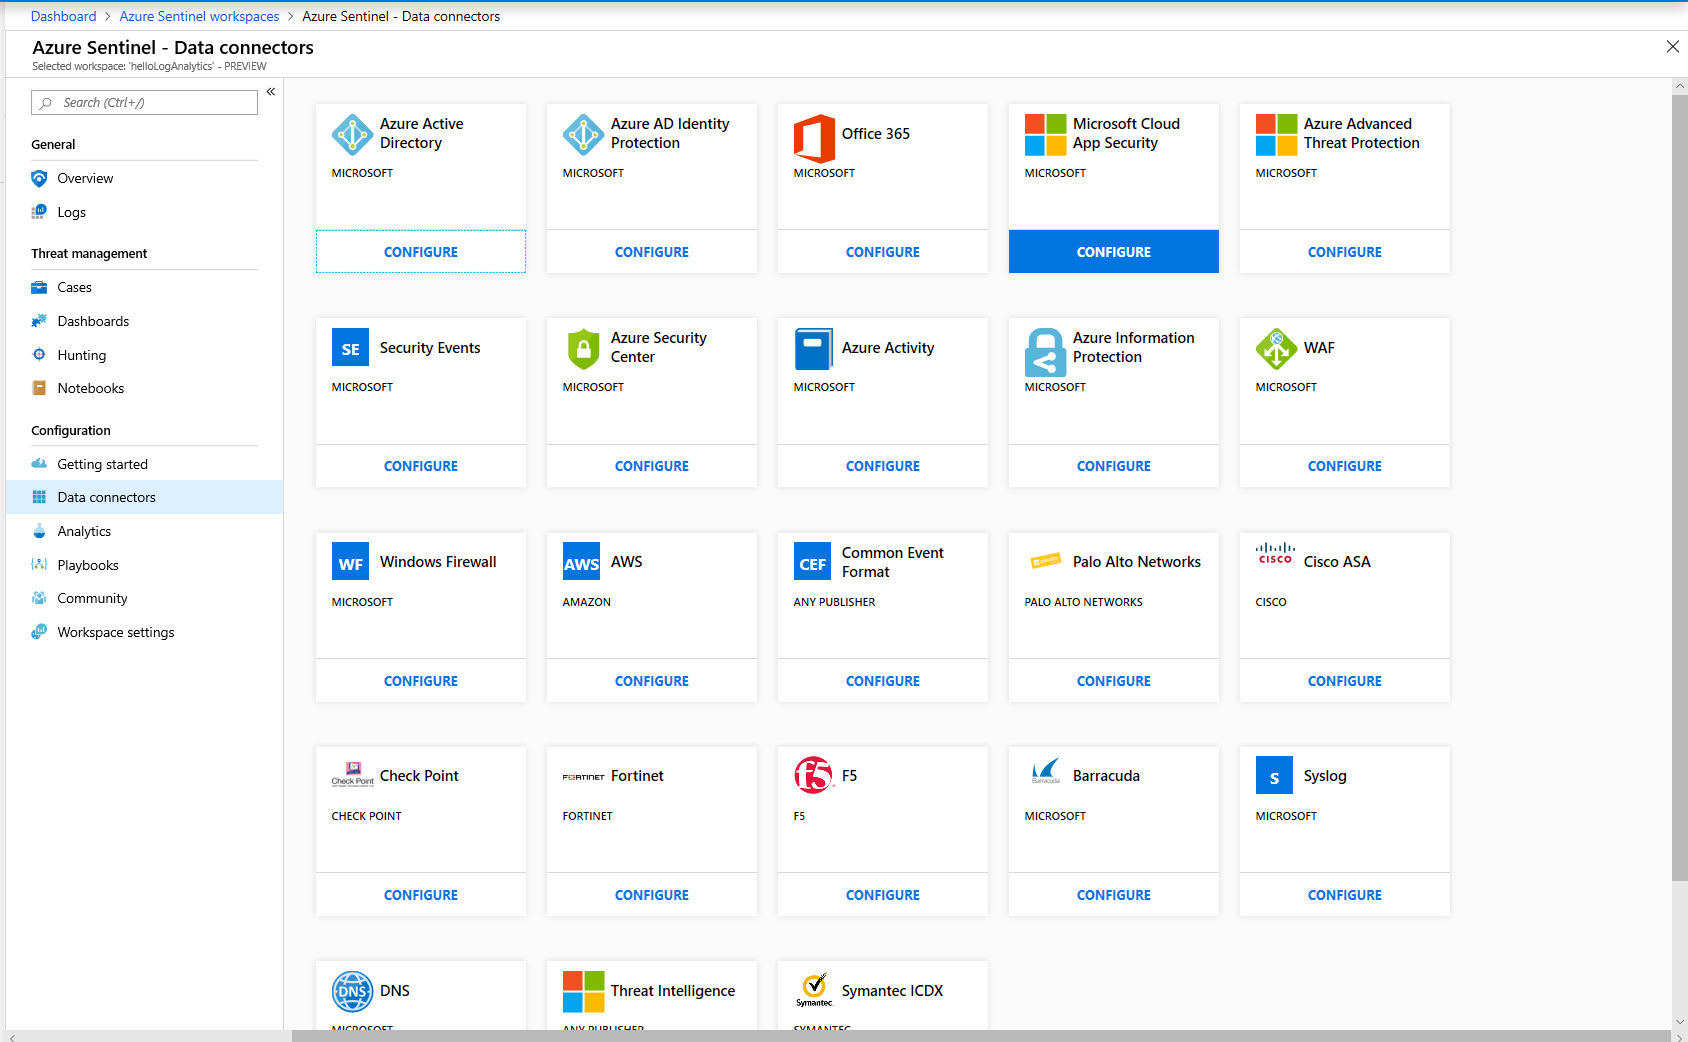Click the Security Events SE icon
Viewport: 1688px width, 1042px height.
pos(351,348)
